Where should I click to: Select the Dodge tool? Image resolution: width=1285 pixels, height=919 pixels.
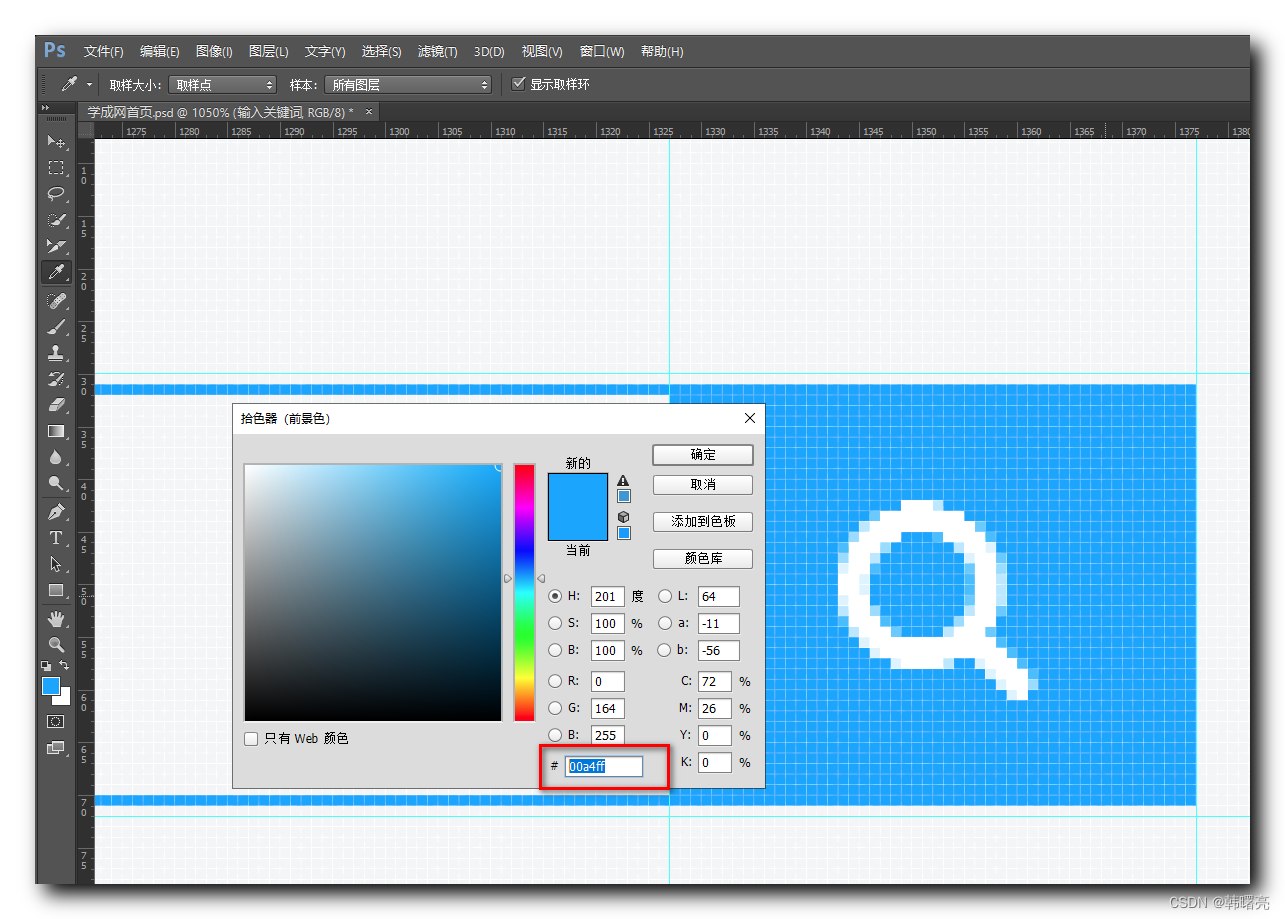(x=56, y=483)
